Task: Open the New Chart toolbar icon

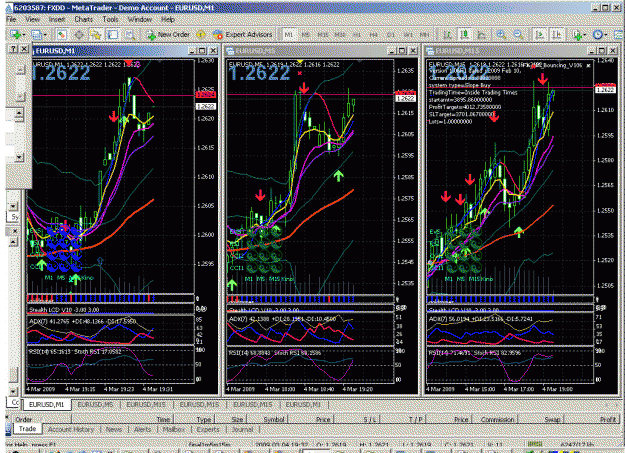Action: tap(16, 35)
